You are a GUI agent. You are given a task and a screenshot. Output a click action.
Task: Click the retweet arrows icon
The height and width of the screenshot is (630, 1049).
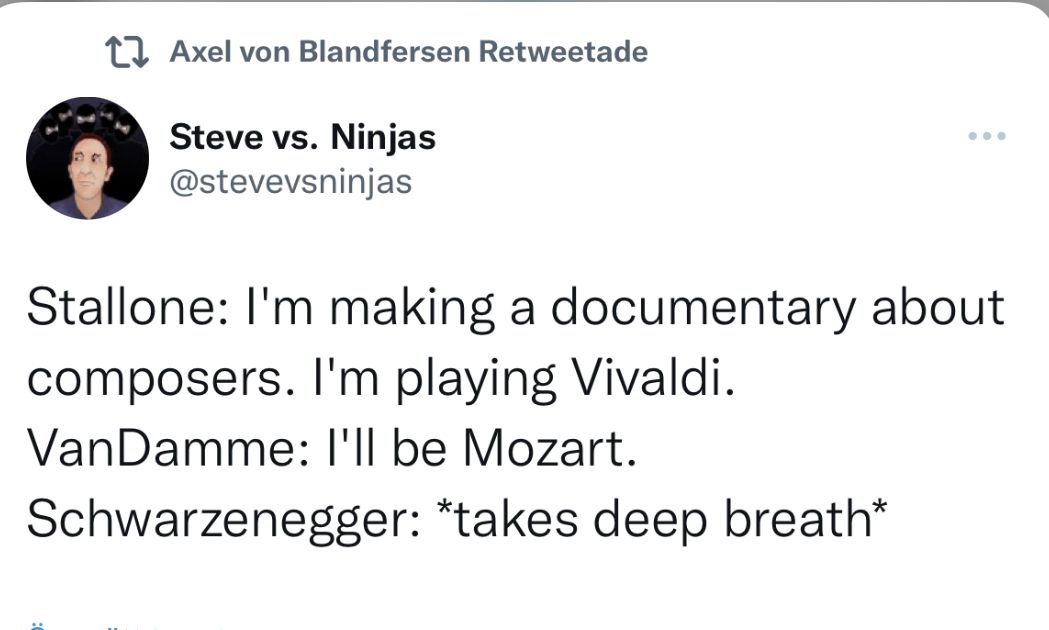click(128, 52)
